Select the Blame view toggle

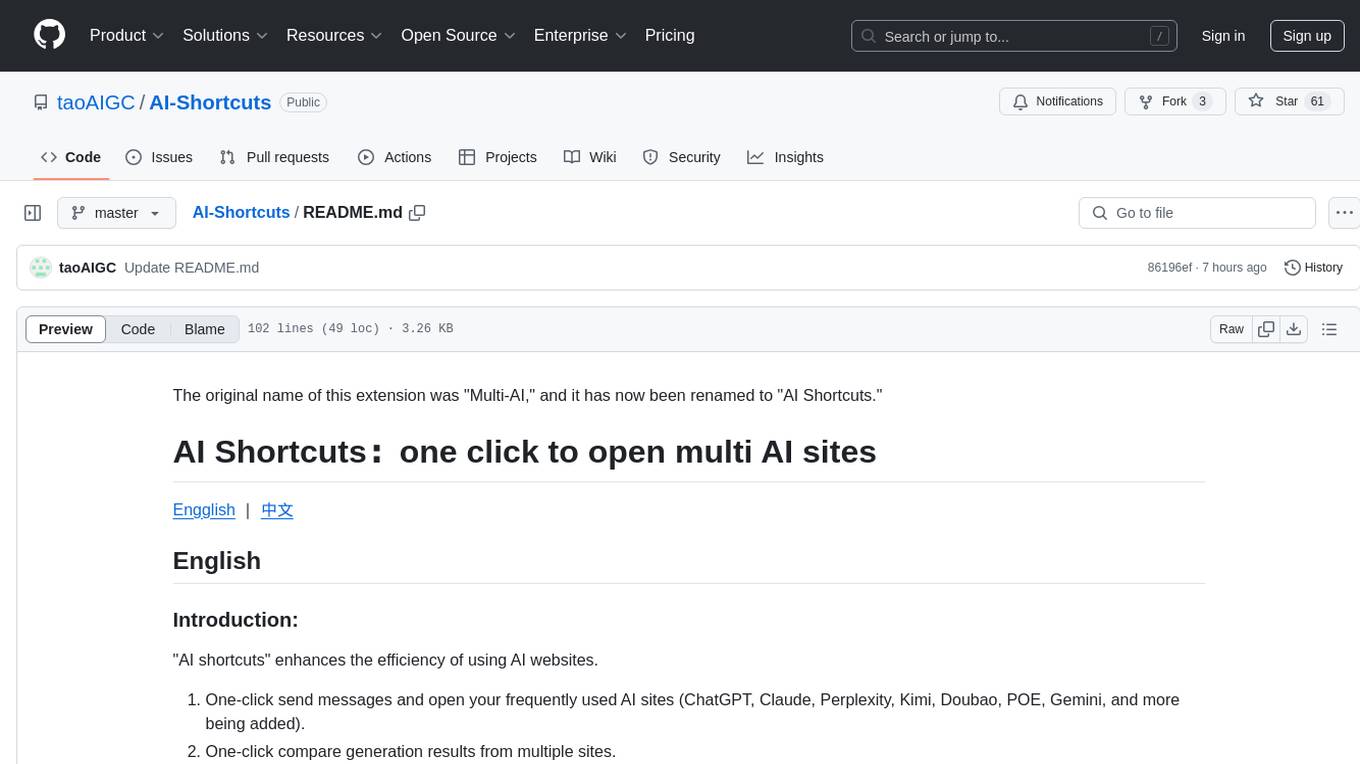(204, 329)
